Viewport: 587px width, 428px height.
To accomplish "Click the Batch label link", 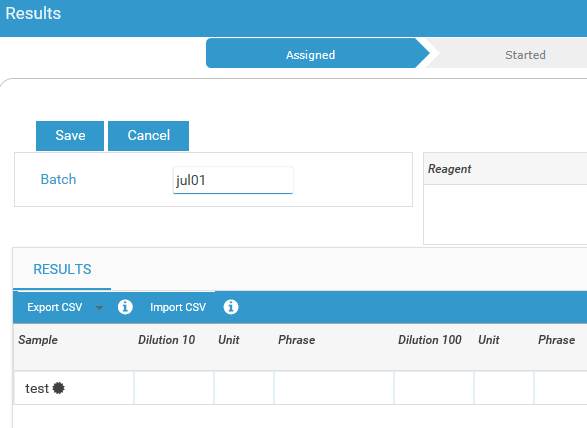I will click(x=58, y=179).
